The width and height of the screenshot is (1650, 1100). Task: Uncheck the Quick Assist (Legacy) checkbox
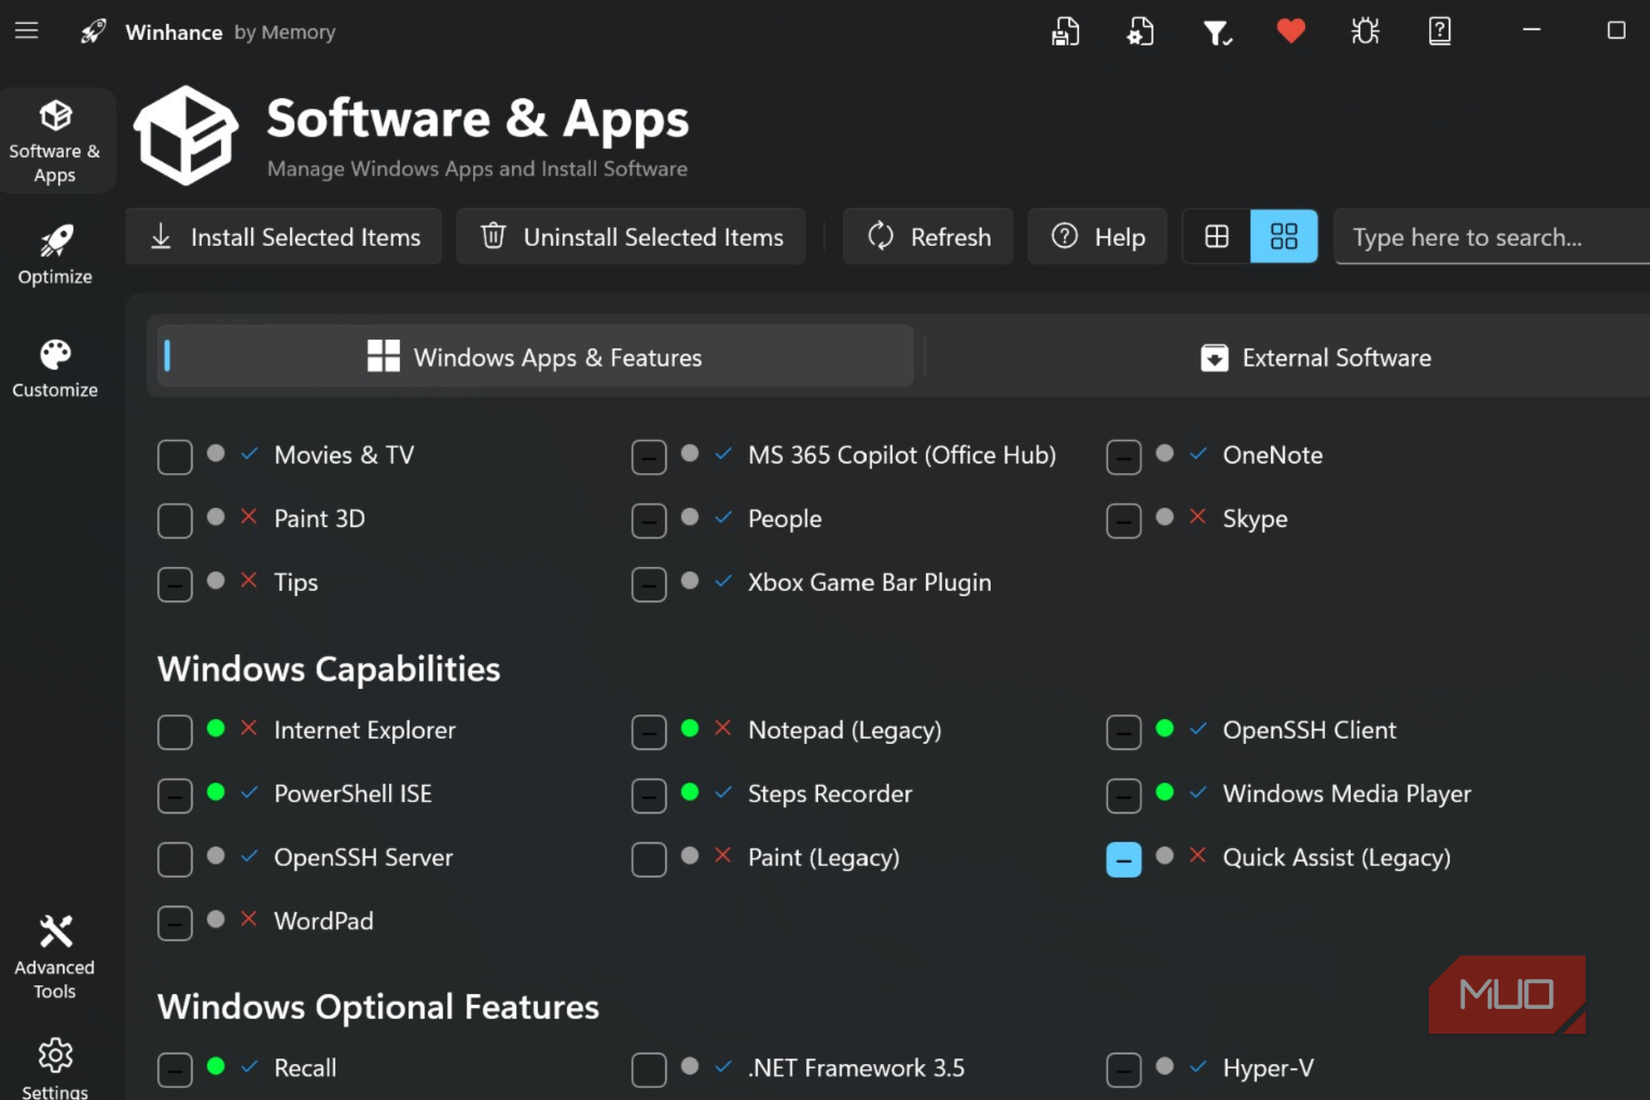point(1123,859)
